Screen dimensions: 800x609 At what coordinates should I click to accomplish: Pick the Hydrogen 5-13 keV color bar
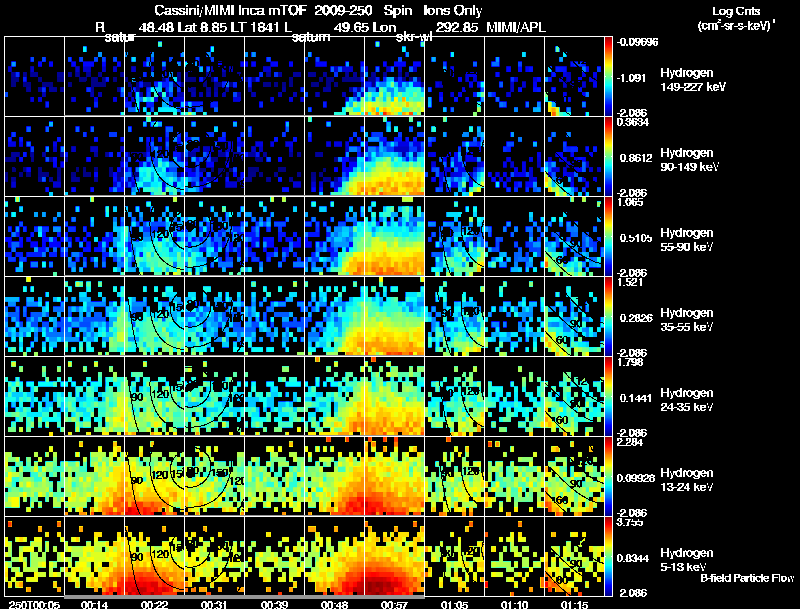tap(608, 556)
